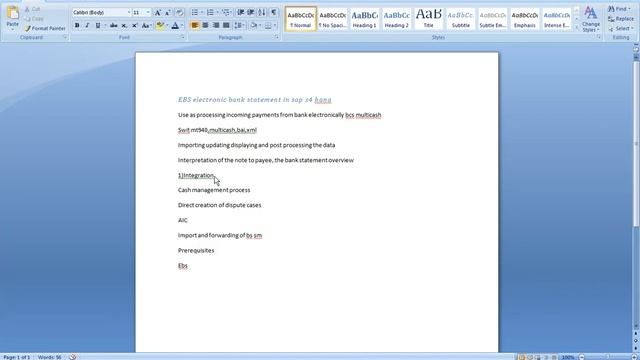Click the Shading paint bucket icon
Screen dimensions: 640x360
(253, 25)
